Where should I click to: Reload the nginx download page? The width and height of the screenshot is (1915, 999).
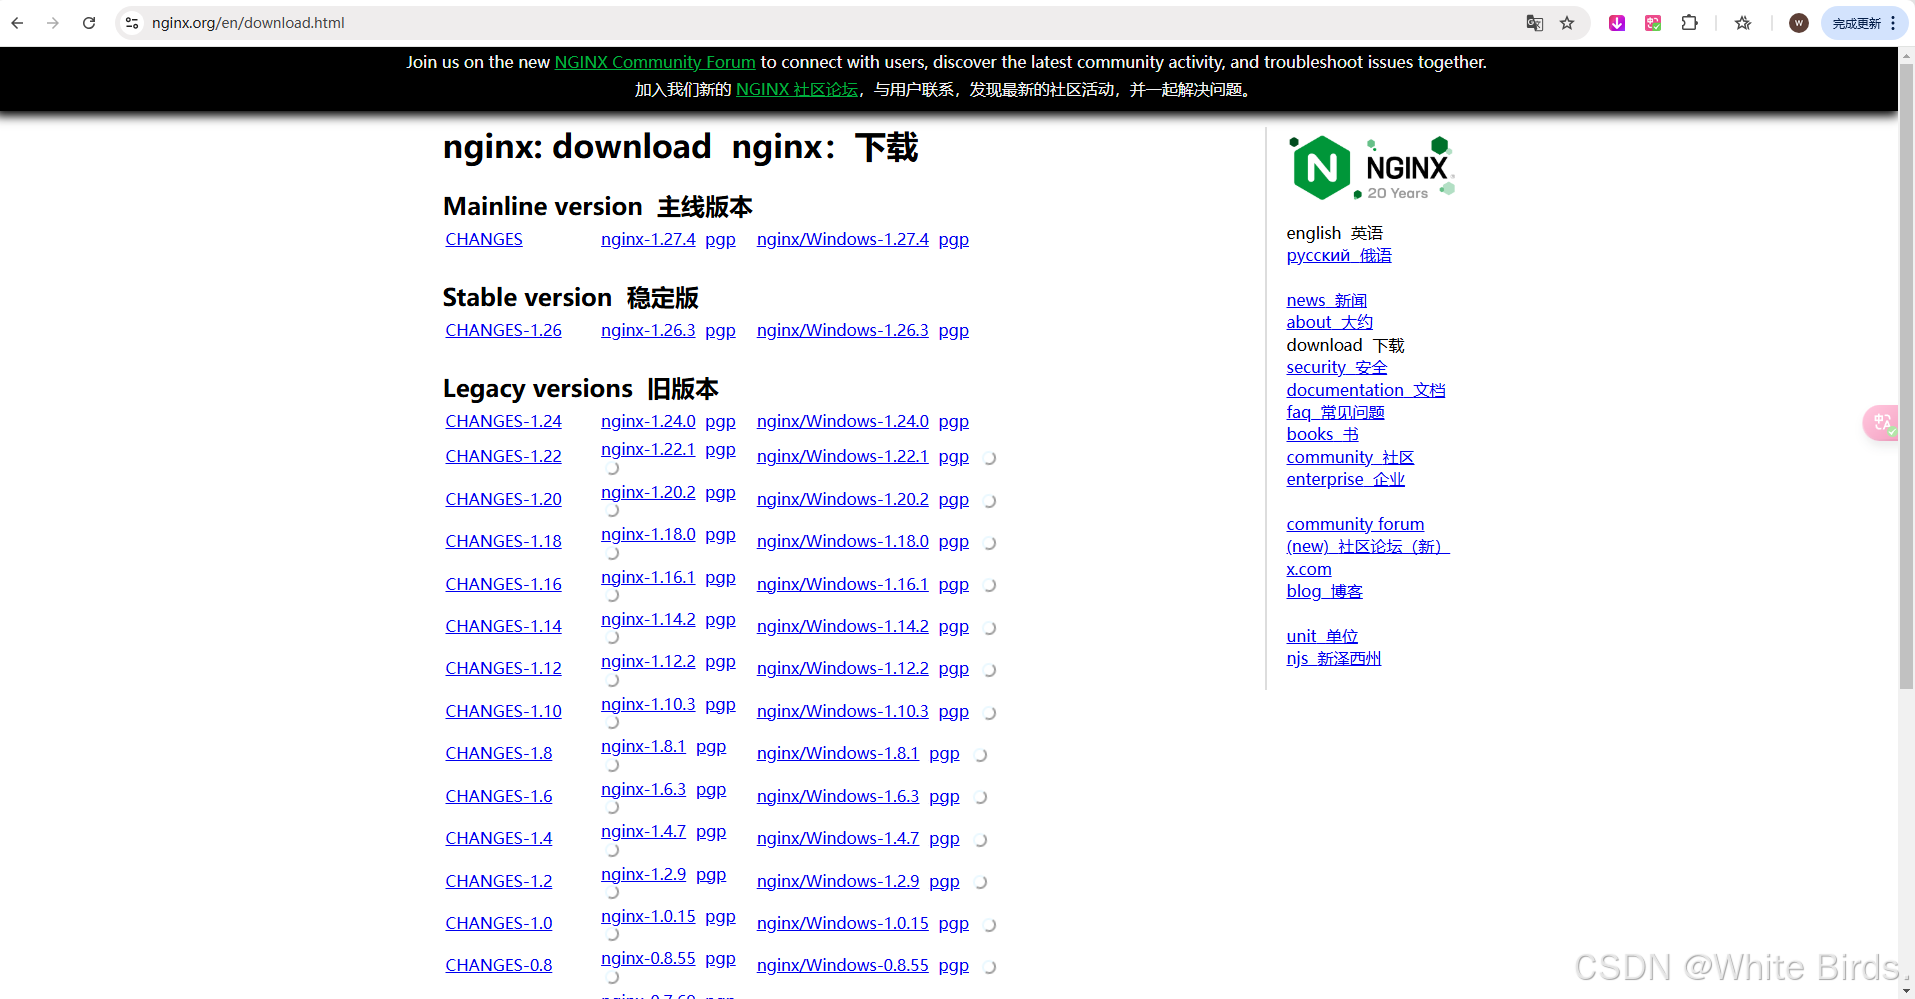click(x=88, y=22)
